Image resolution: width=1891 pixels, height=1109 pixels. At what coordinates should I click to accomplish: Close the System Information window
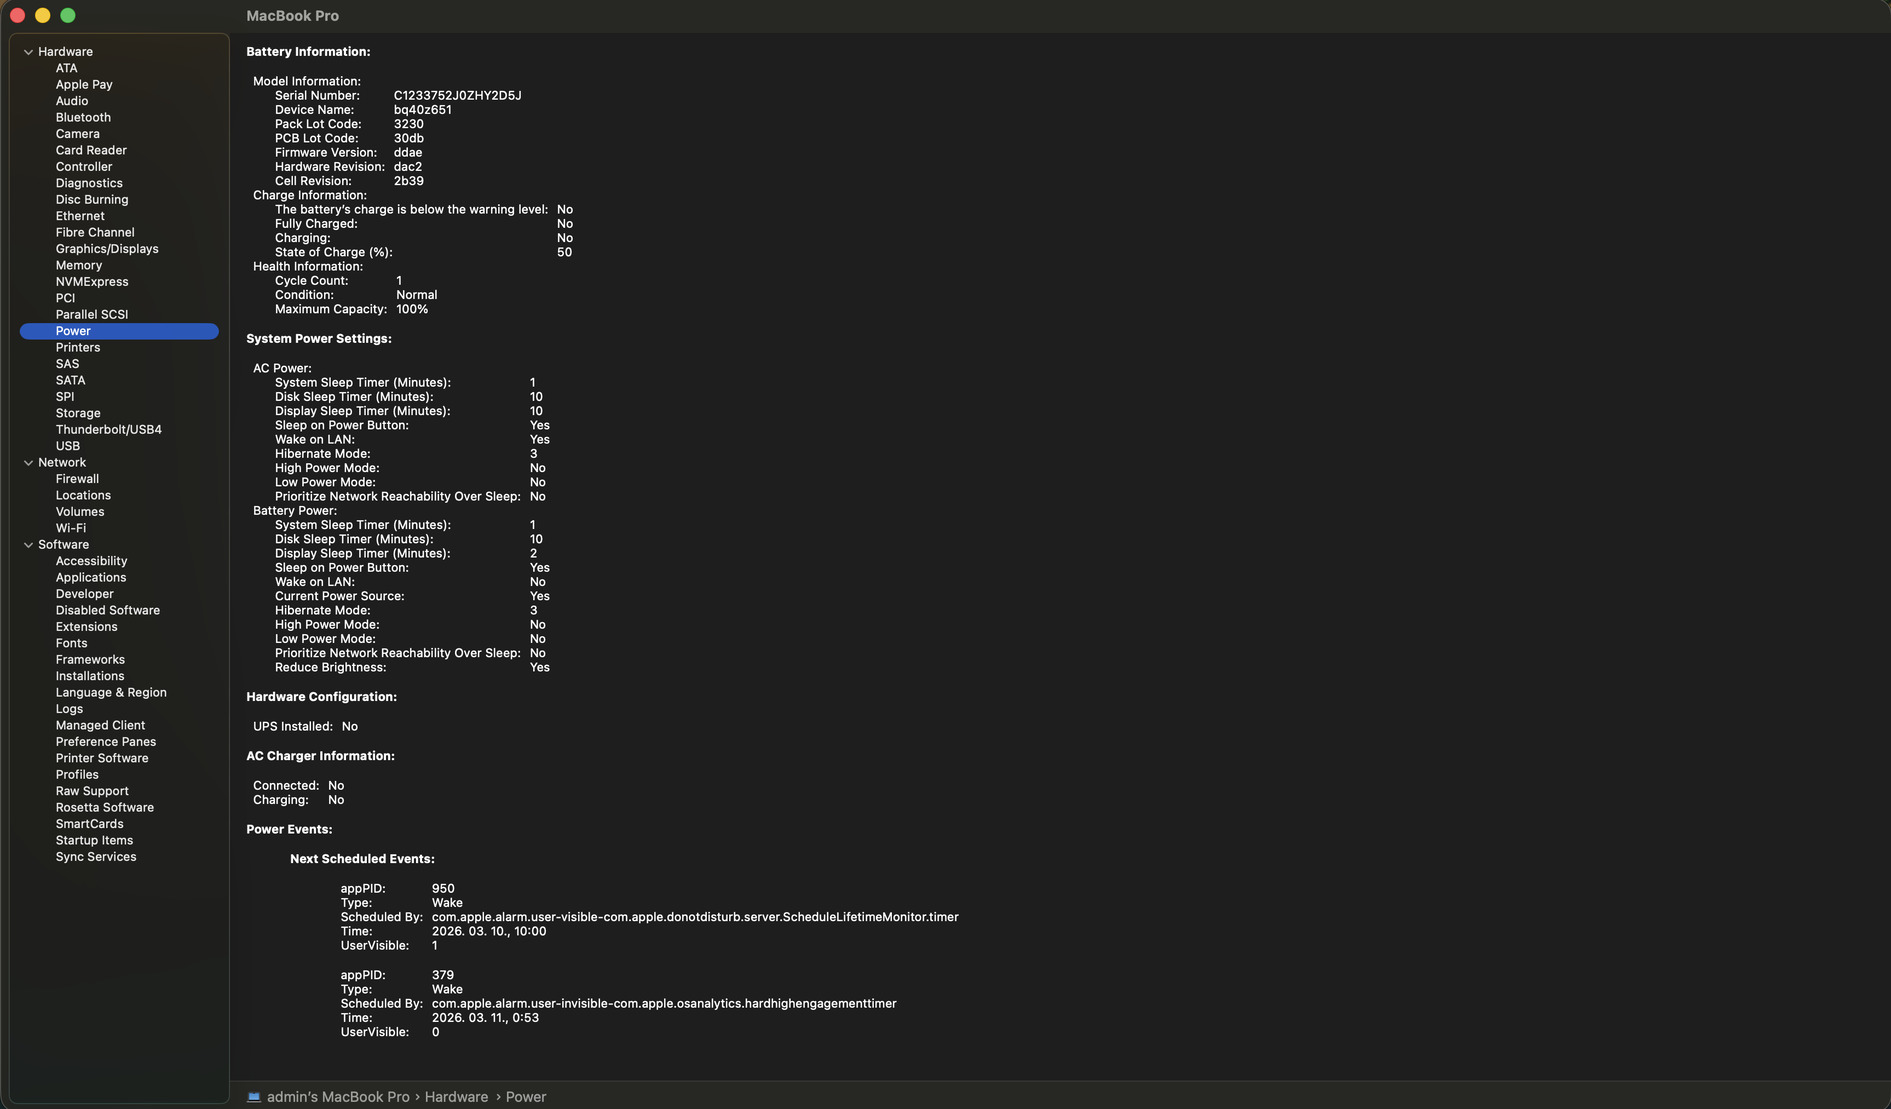[17, 16]
